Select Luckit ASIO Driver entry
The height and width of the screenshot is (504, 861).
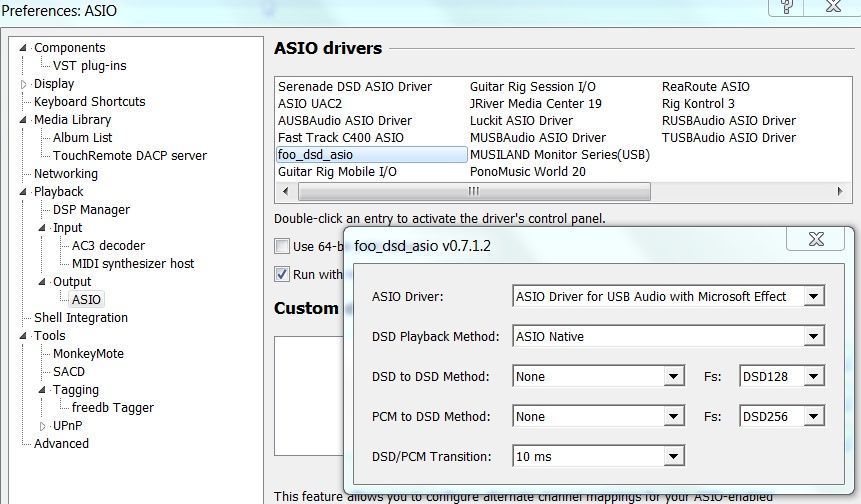pyautogui.click(x=521, y=121)
